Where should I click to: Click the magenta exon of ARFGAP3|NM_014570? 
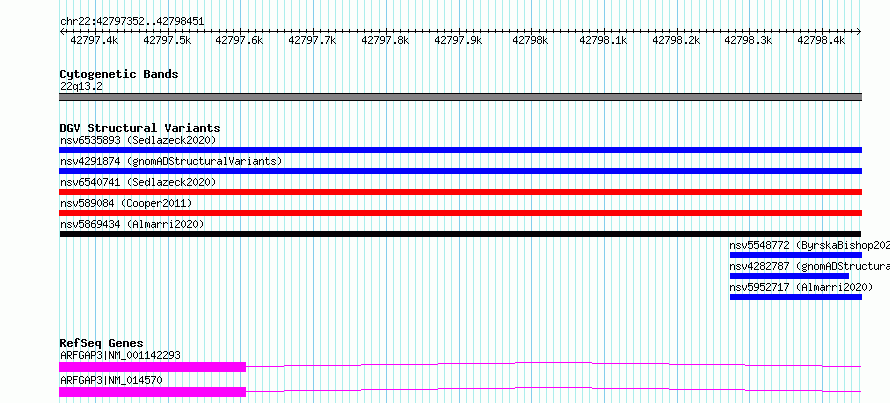(152, 392)
